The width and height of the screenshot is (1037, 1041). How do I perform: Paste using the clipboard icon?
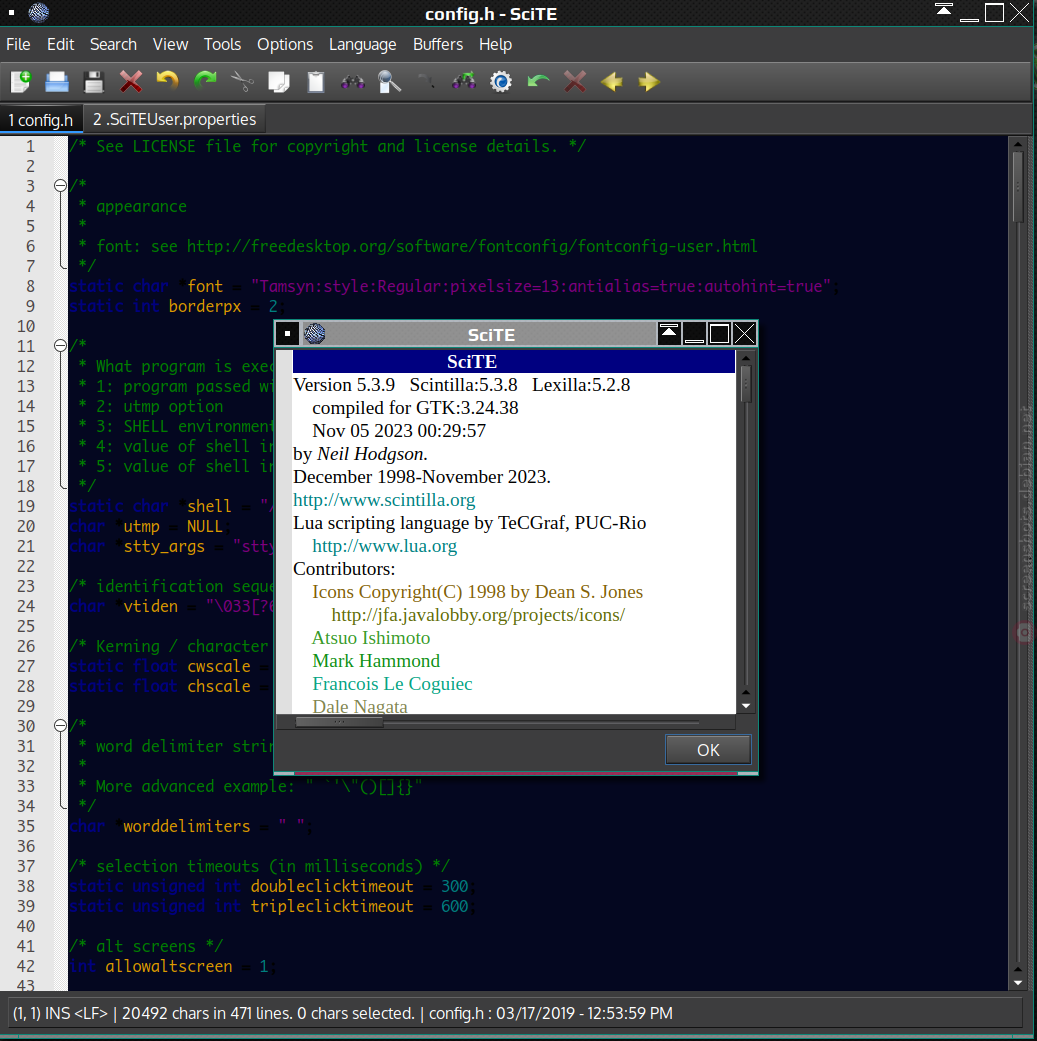pyautogui.click(x=316, y=82)
